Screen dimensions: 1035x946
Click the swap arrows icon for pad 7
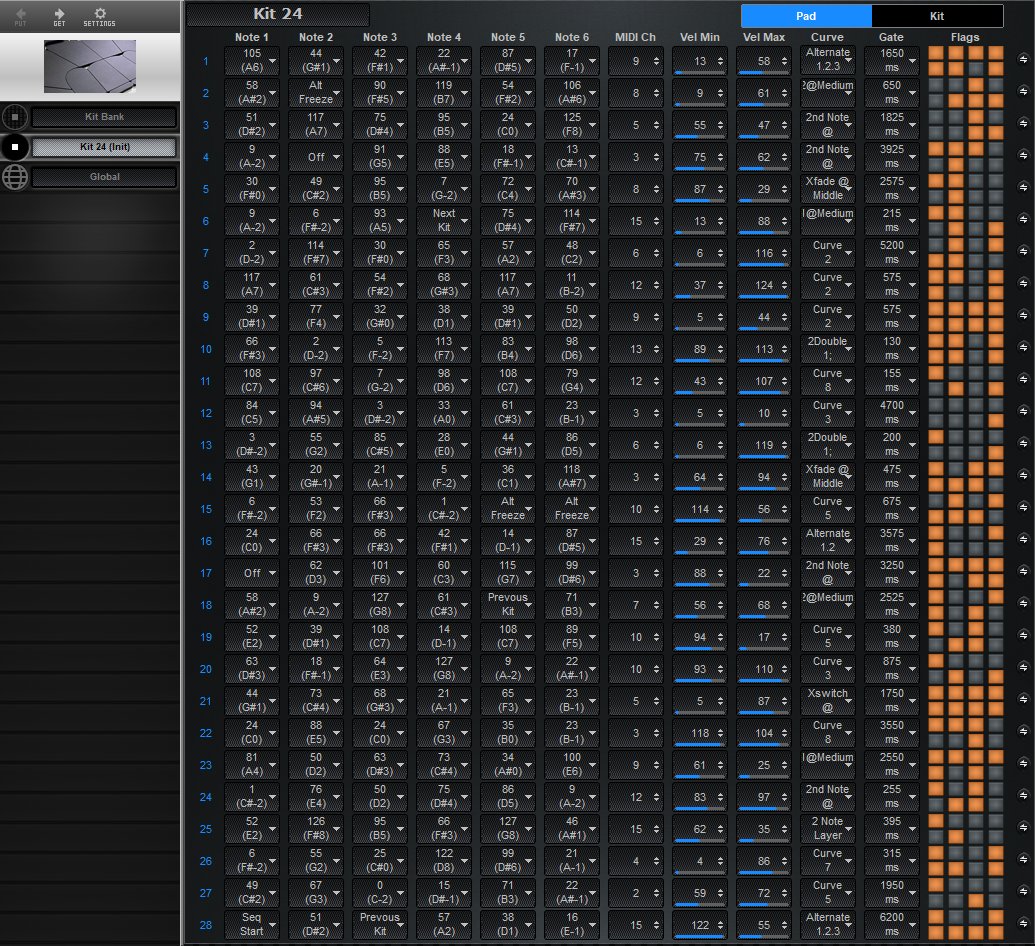point(1023,252)
